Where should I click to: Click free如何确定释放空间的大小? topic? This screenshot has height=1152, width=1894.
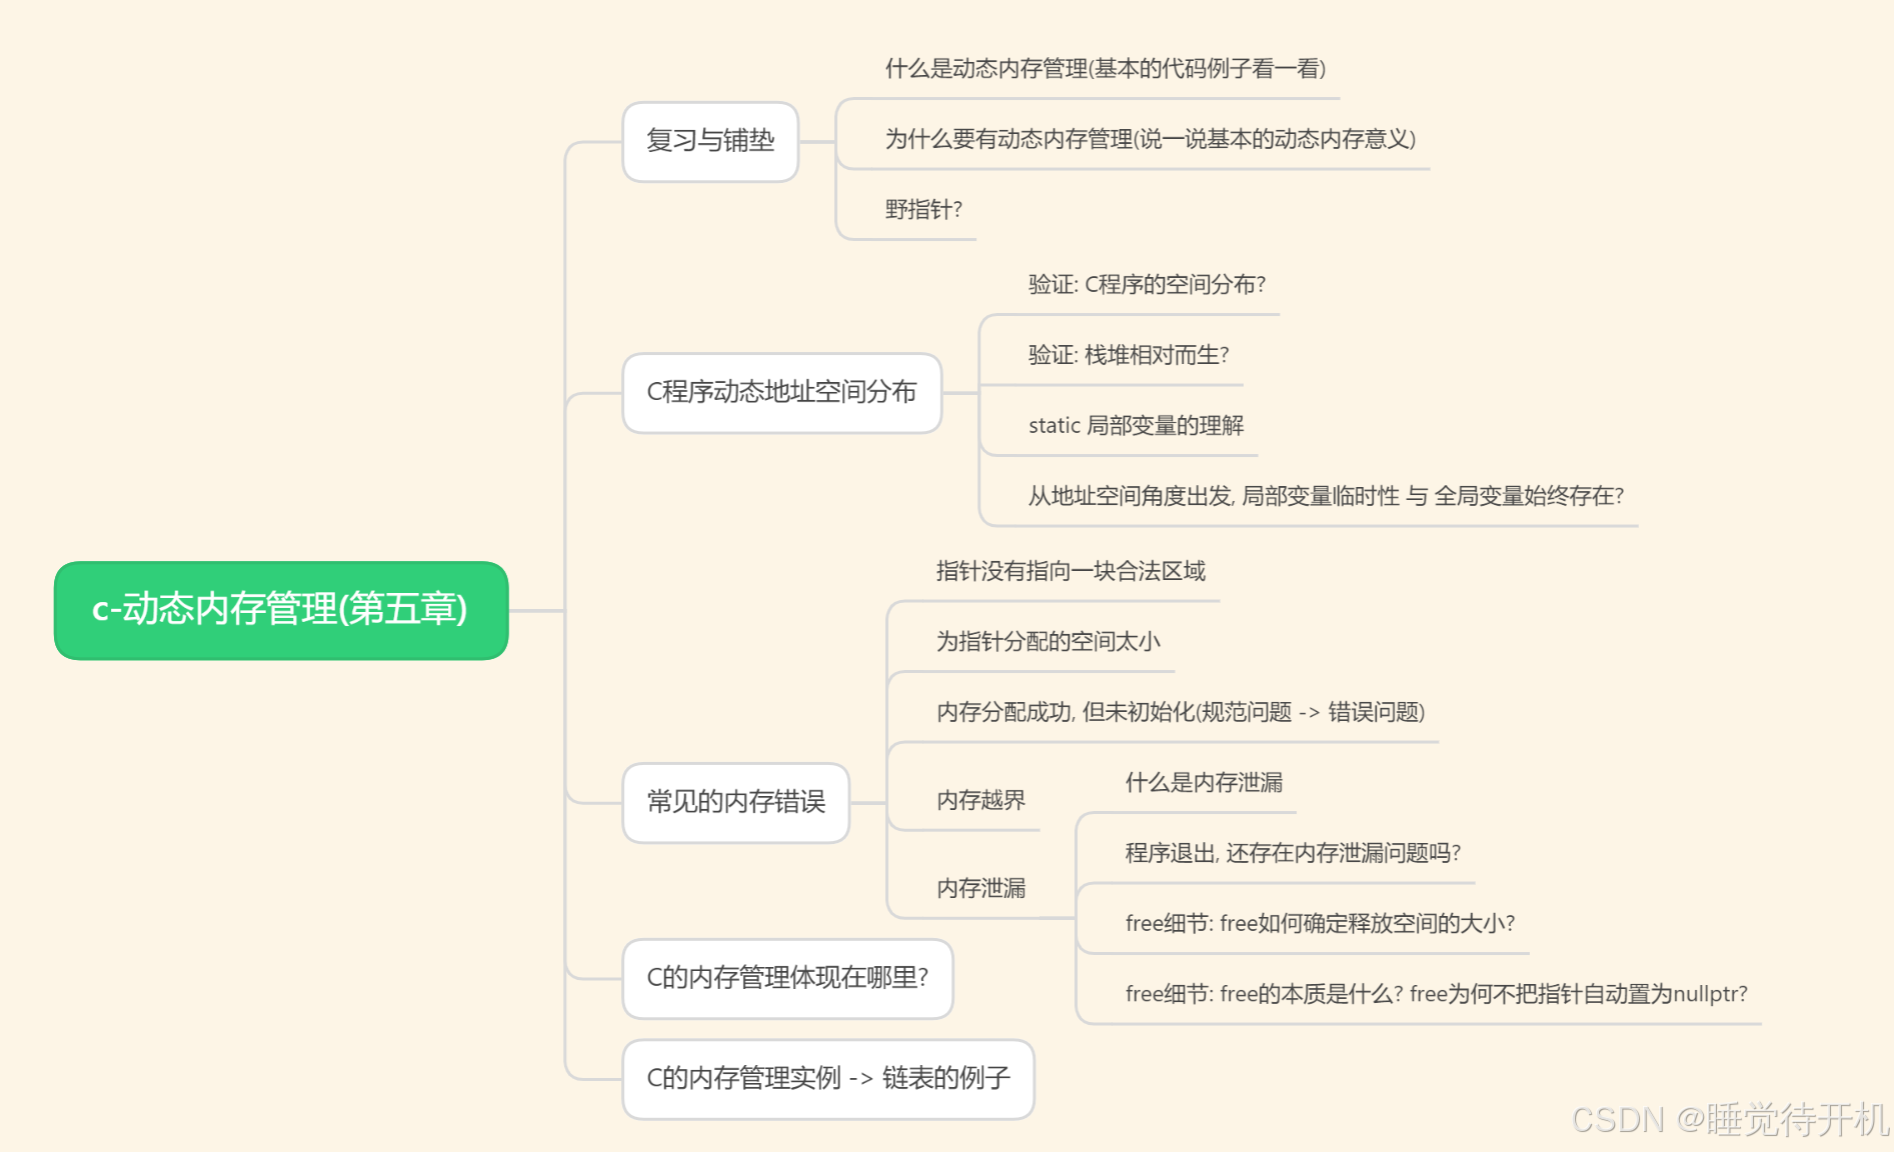1320,923
